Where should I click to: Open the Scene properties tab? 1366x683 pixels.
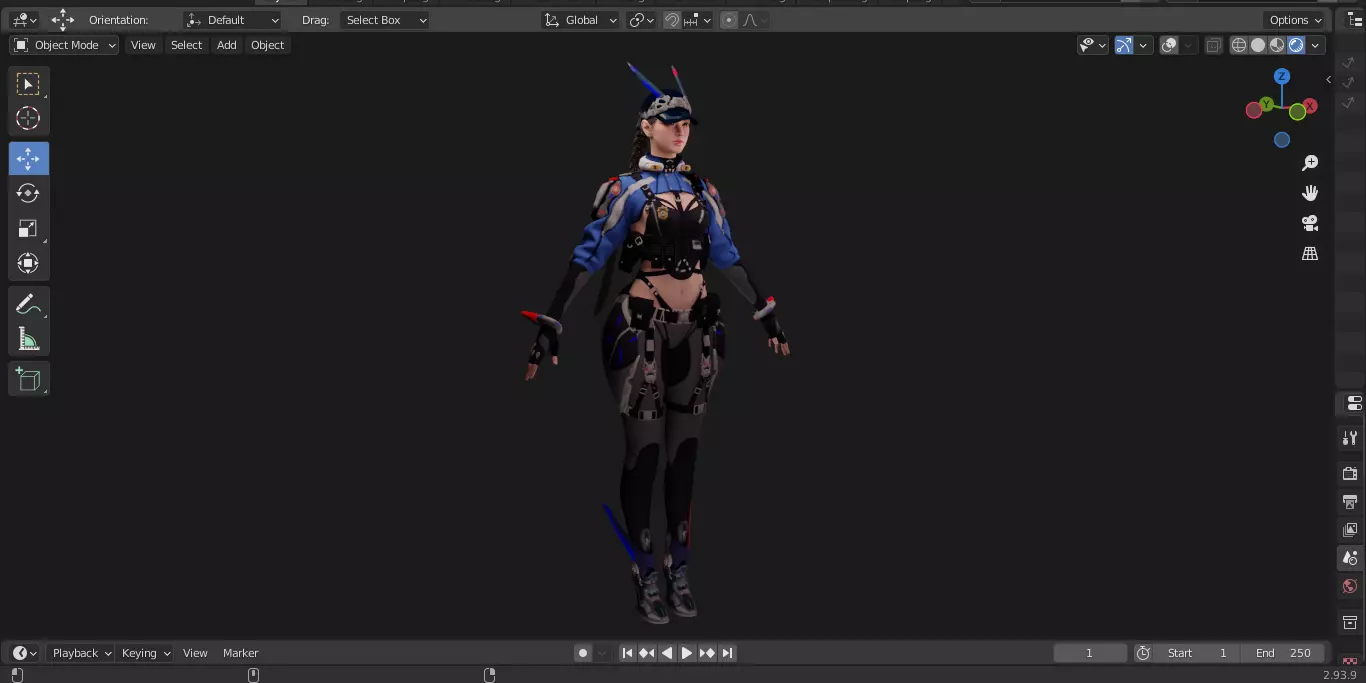tap(1350, 558)
